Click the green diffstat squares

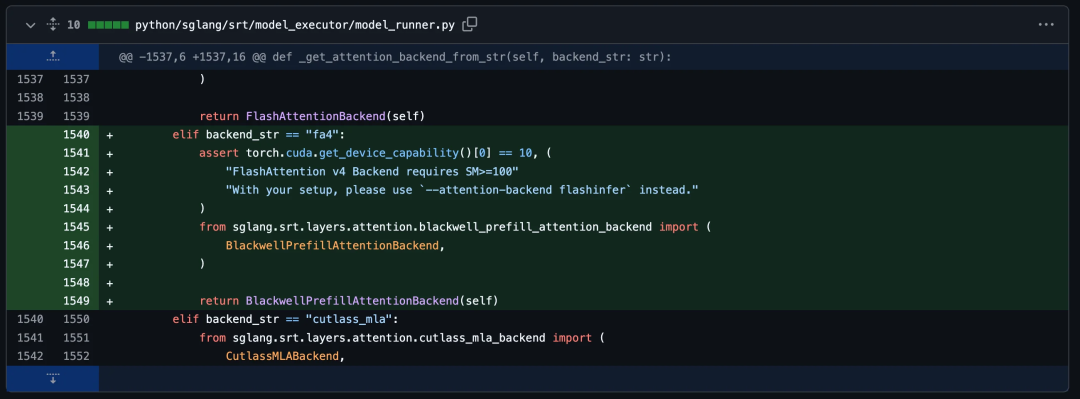click(108, 25)
